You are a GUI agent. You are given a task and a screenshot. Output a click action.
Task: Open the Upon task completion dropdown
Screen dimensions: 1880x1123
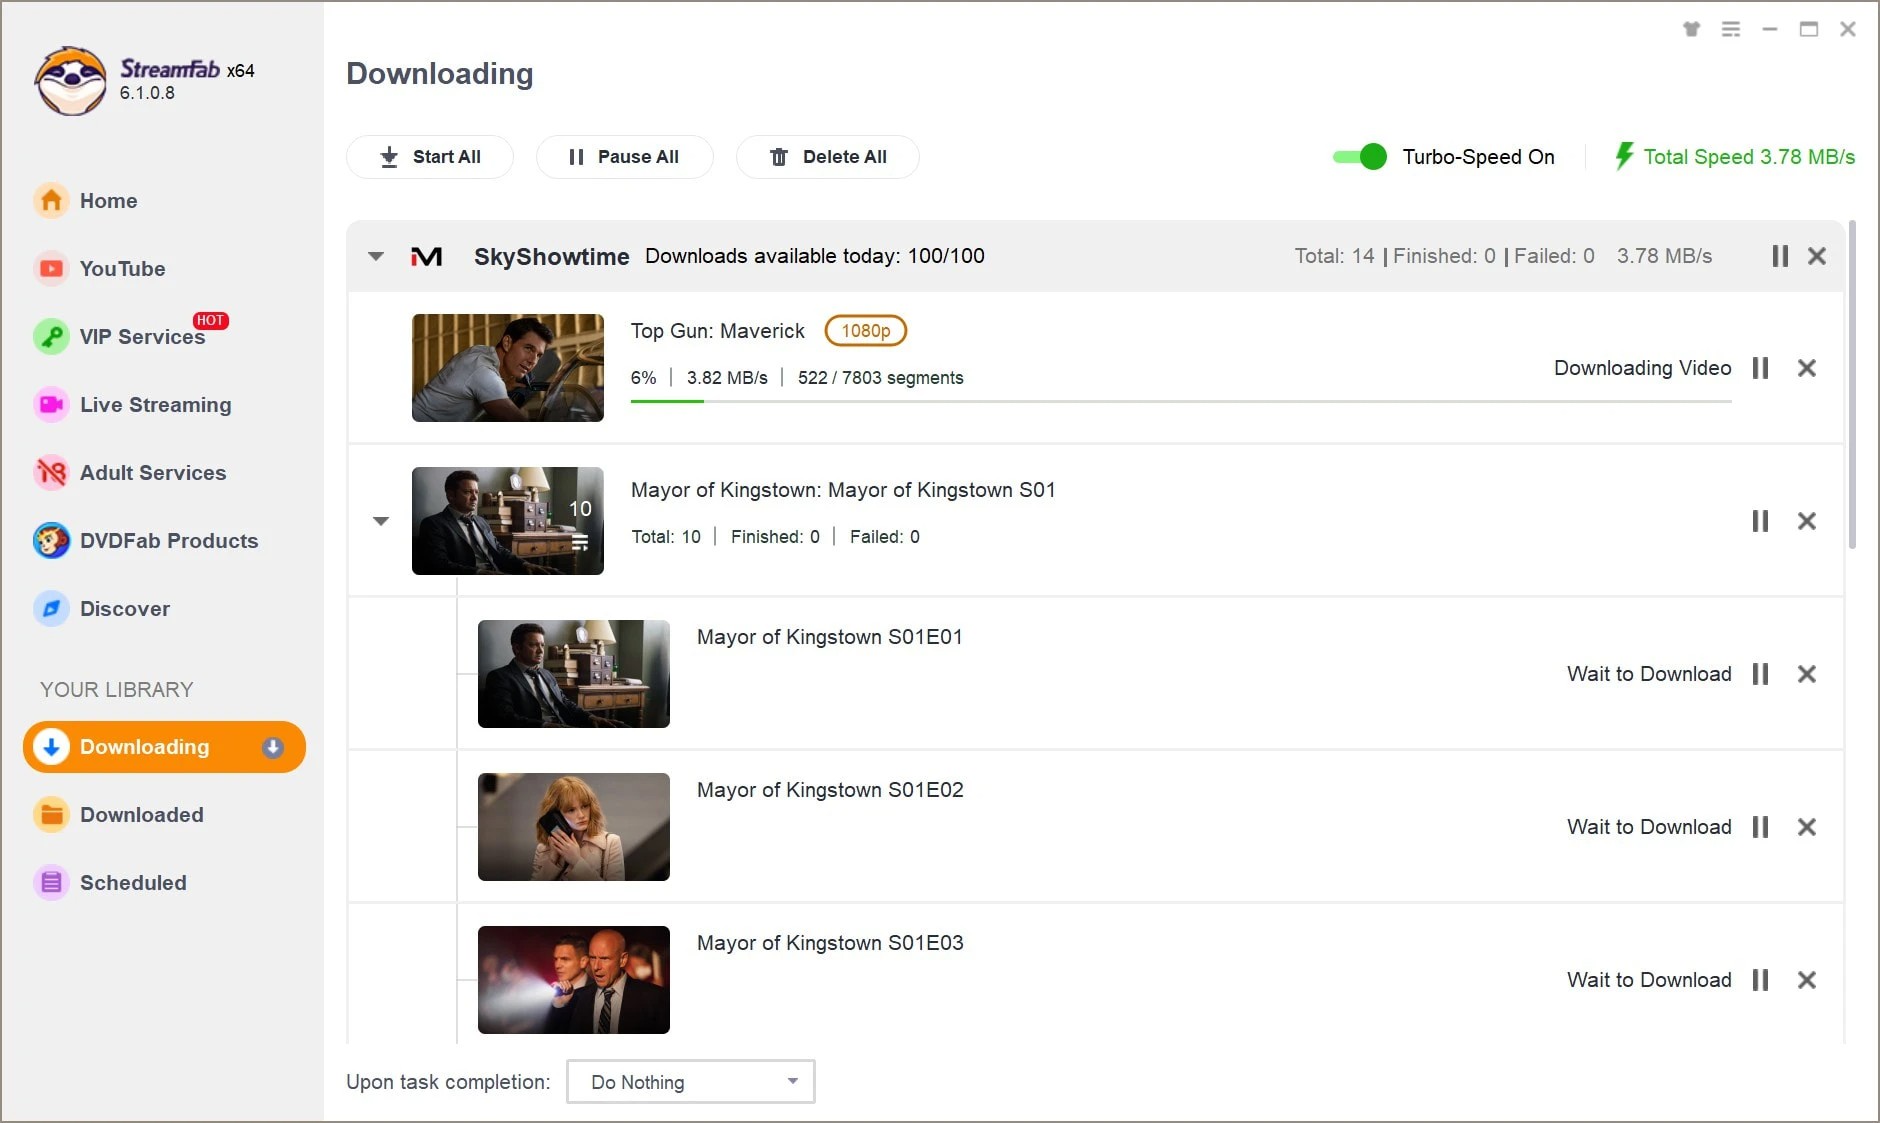click(691, 1082)
